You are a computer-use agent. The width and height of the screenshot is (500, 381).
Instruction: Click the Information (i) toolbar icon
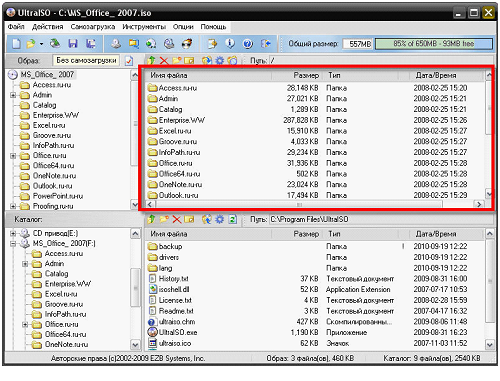230,44
